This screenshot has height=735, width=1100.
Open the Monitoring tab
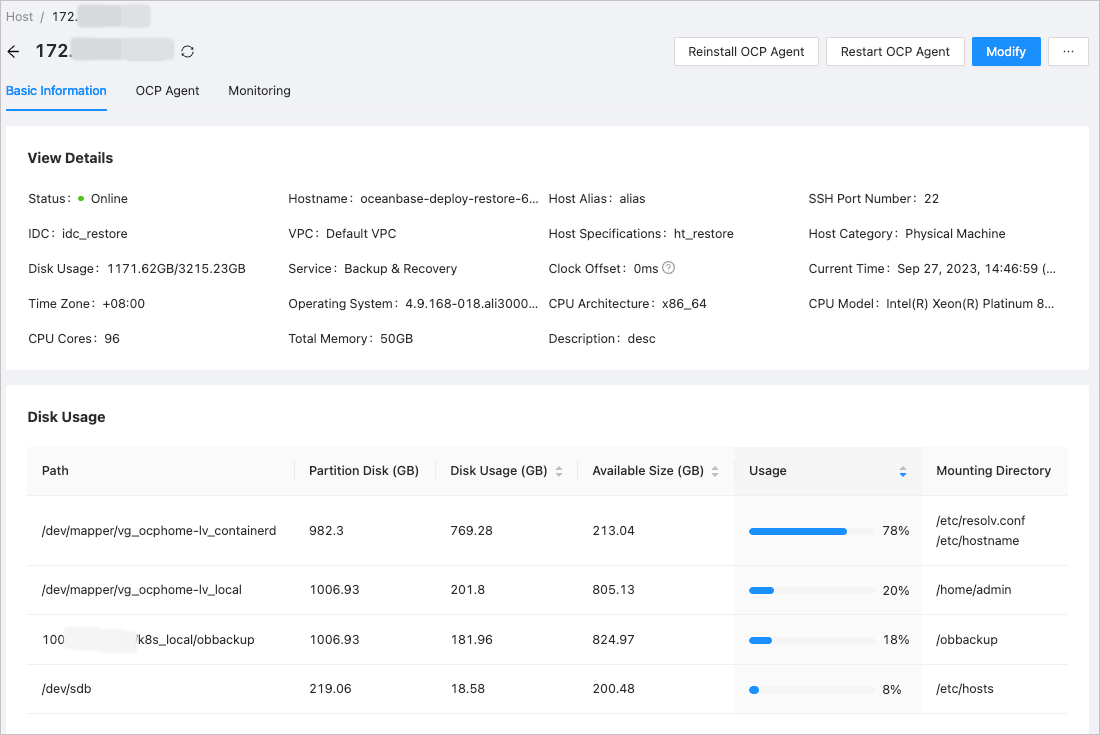tap(259, 91)
